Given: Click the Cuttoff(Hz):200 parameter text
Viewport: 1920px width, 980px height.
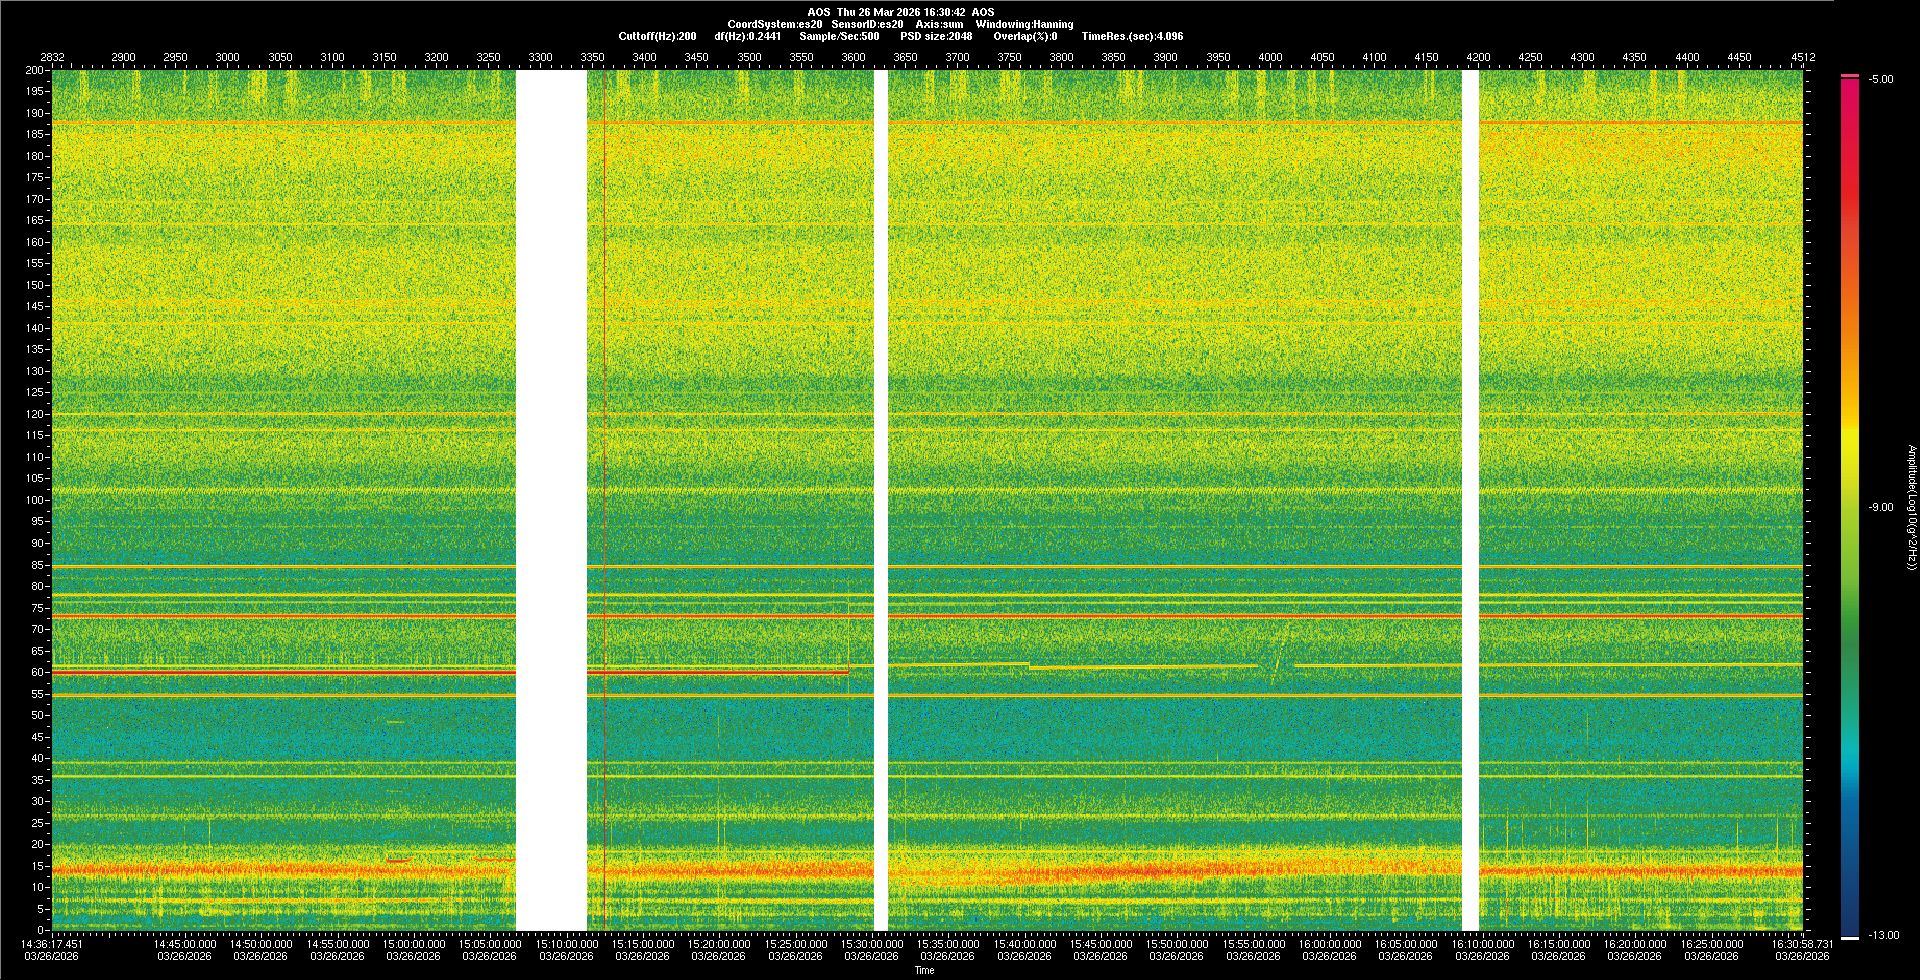Looking at the screenshot, I should coord(657,36).
